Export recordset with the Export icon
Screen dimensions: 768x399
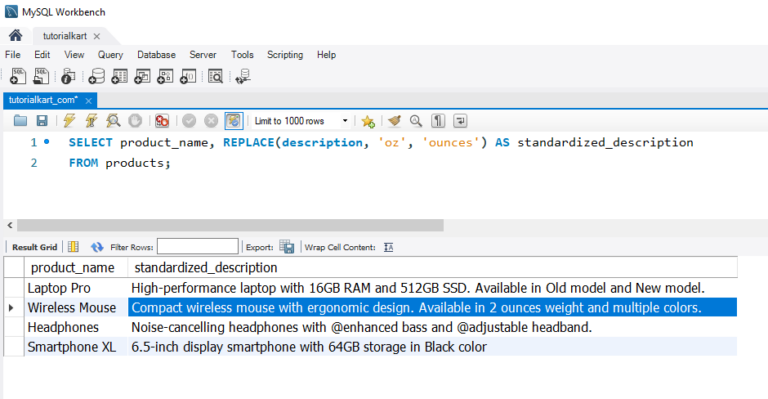(287, 247)
